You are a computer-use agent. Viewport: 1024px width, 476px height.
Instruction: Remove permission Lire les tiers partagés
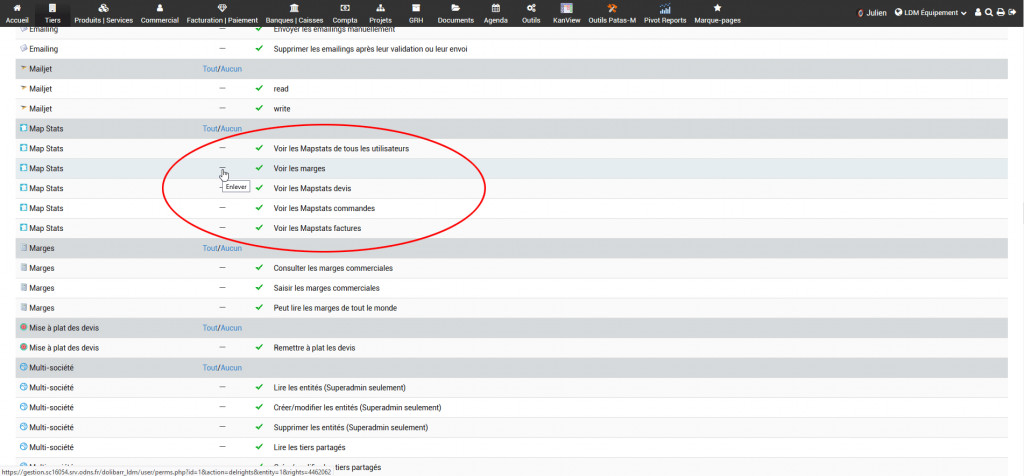223,447
